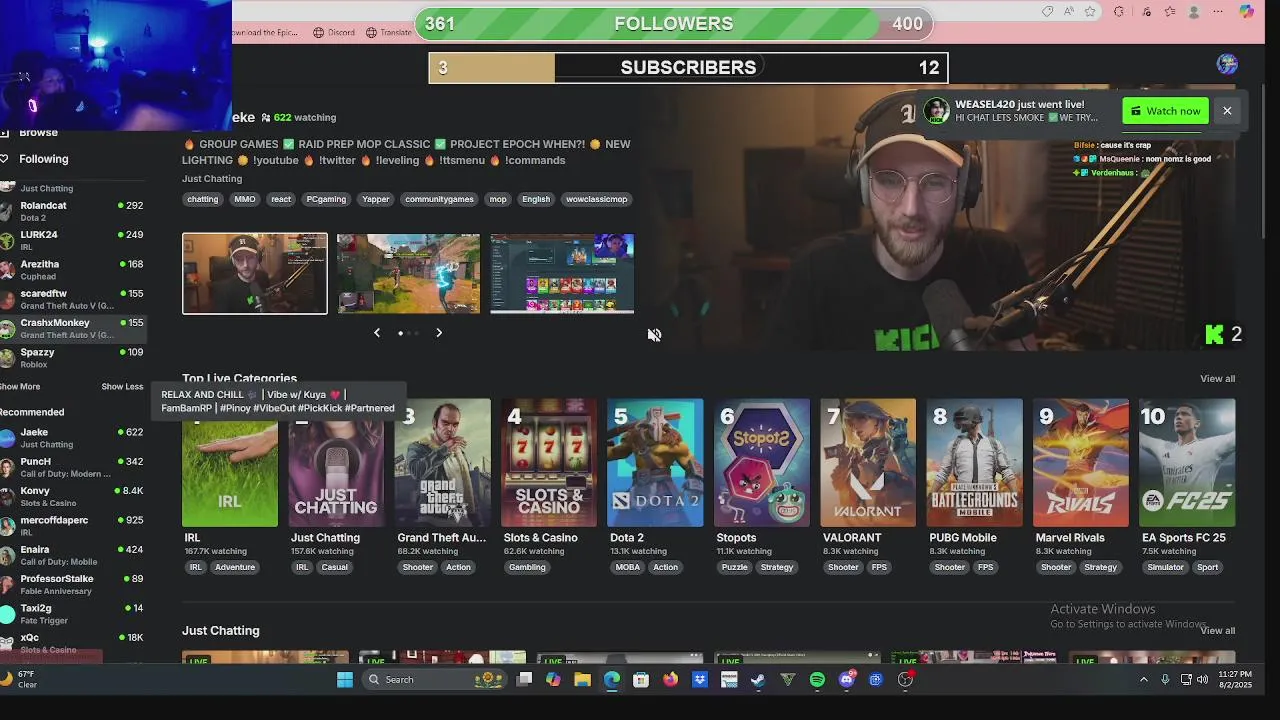Show hidden system tray icons chevron
This screenshot has width=1280, height=720.
(x=1144, y=680)
